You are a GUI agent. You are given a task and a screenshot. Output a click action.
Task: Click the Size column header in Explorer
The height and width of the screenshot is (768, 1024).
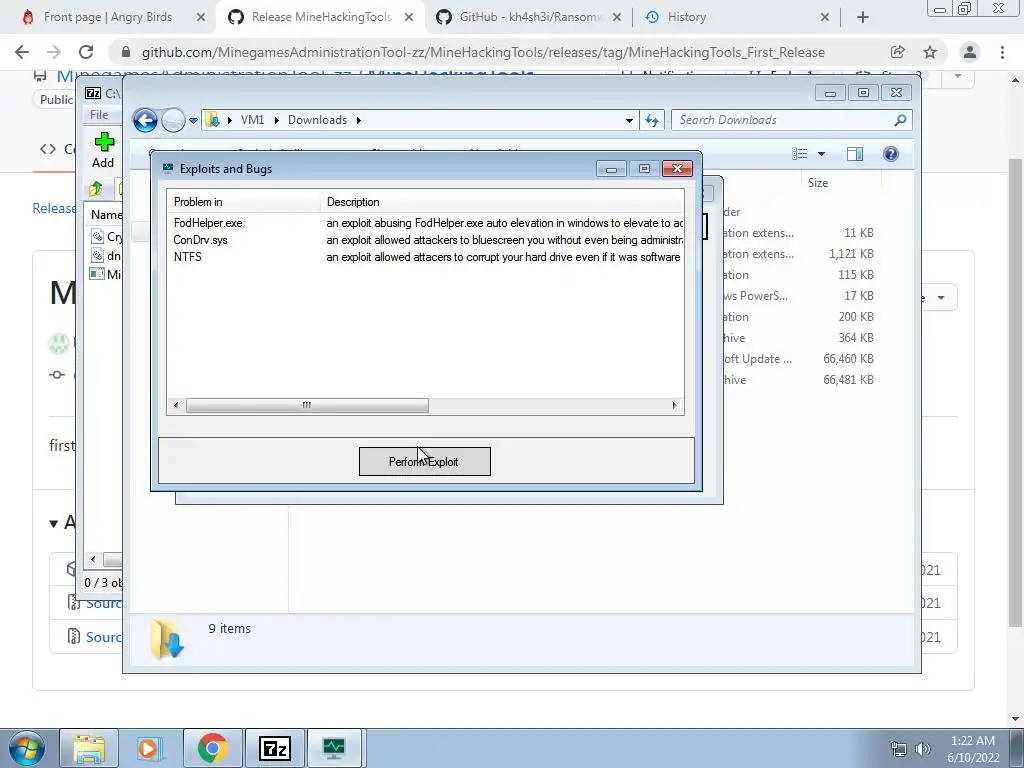tap(841, 183)
